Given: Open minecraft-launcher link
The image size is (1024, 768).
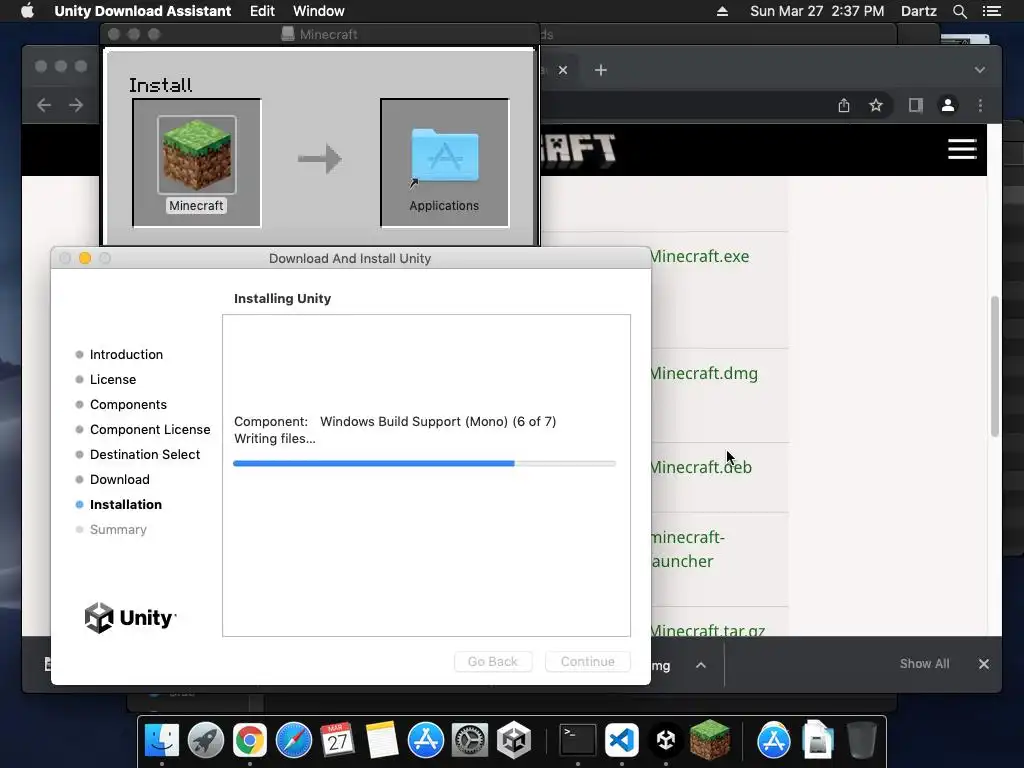Looking at the screenshot, I should [688, 549].
